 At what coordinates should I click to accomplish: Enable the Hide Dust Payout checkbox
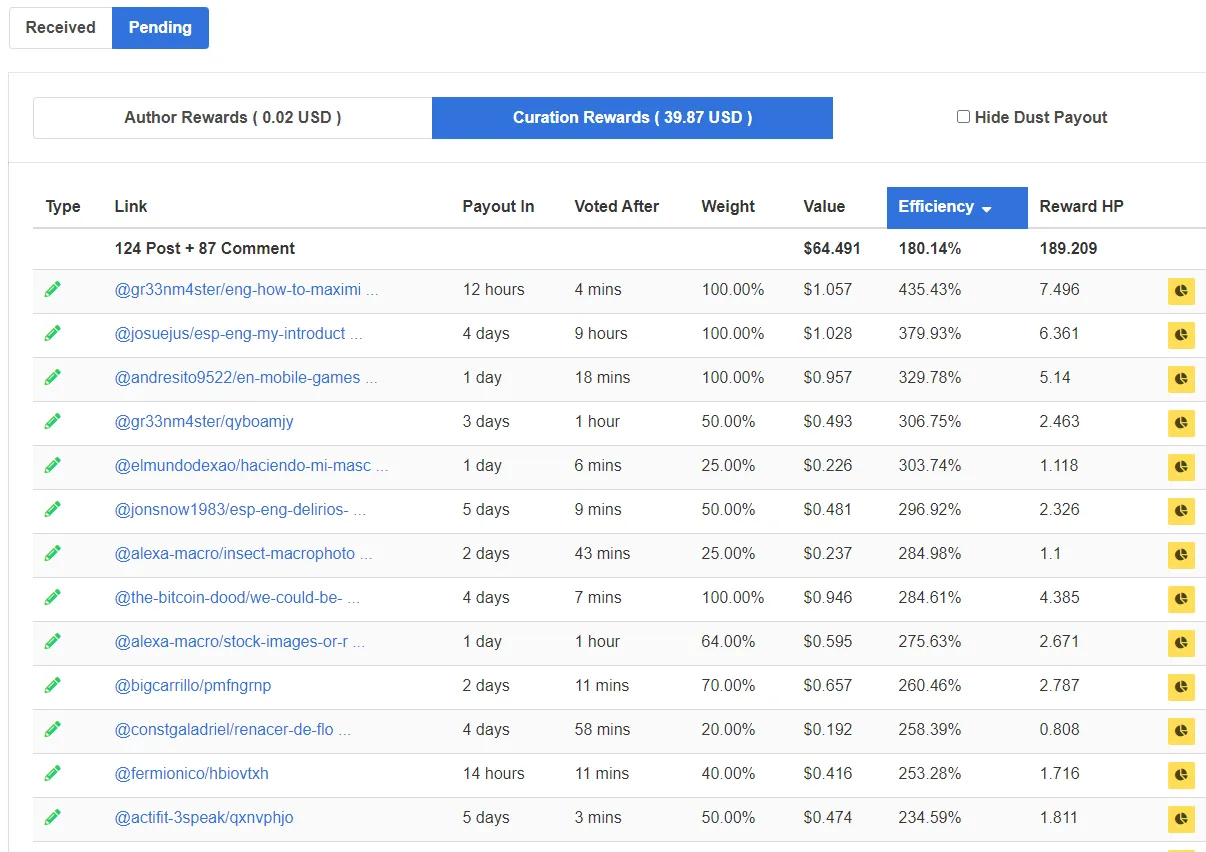pos(963,117)
